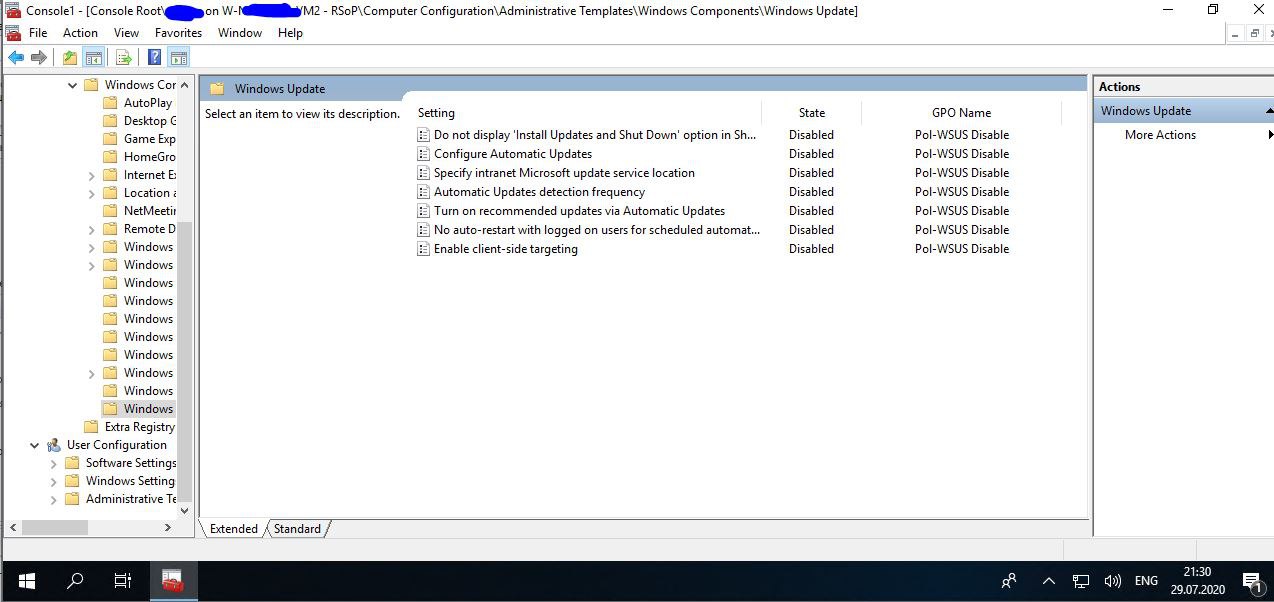Screen dimensions: 1274x602
Task: Click the volume speaker tray icon
Action: (x=1112, y=581)
